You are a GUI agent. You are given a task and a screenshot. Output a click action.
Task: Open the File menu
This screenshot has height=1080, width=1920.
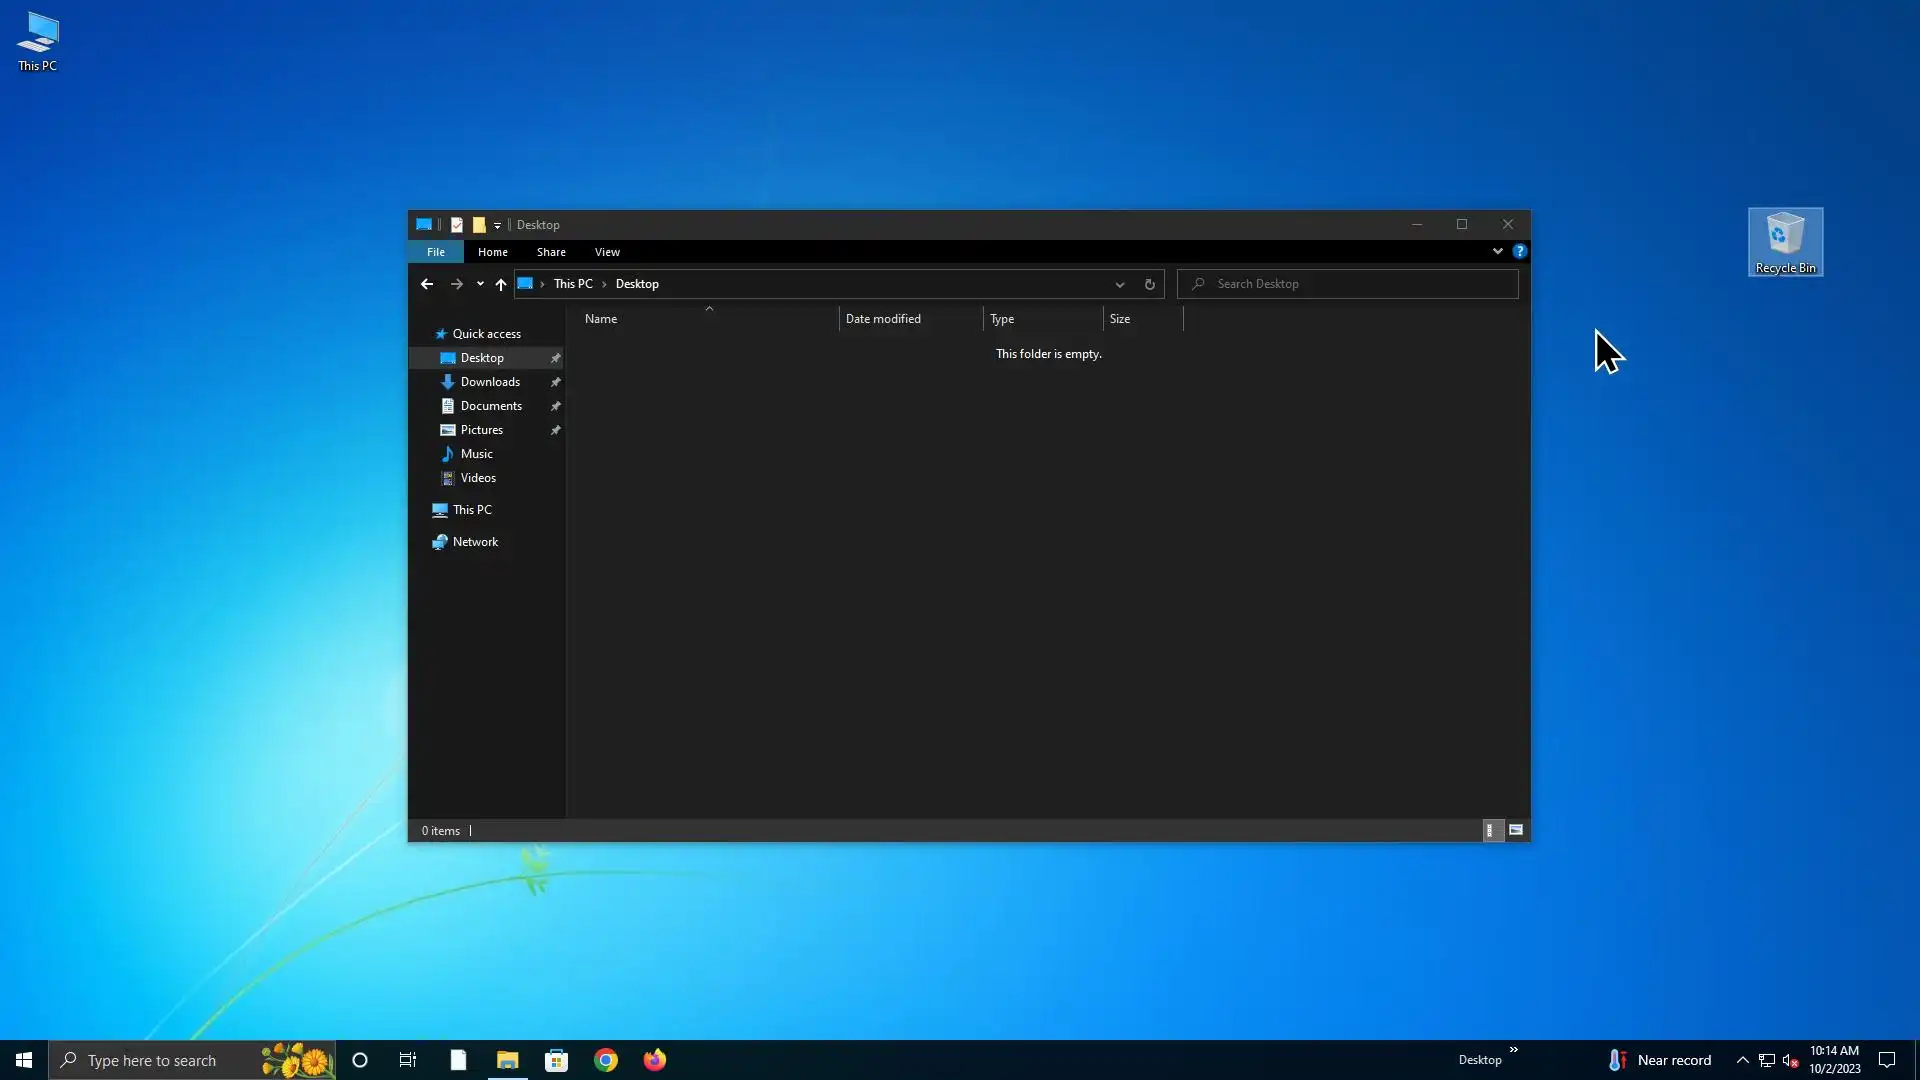click(x=436, y=252)
